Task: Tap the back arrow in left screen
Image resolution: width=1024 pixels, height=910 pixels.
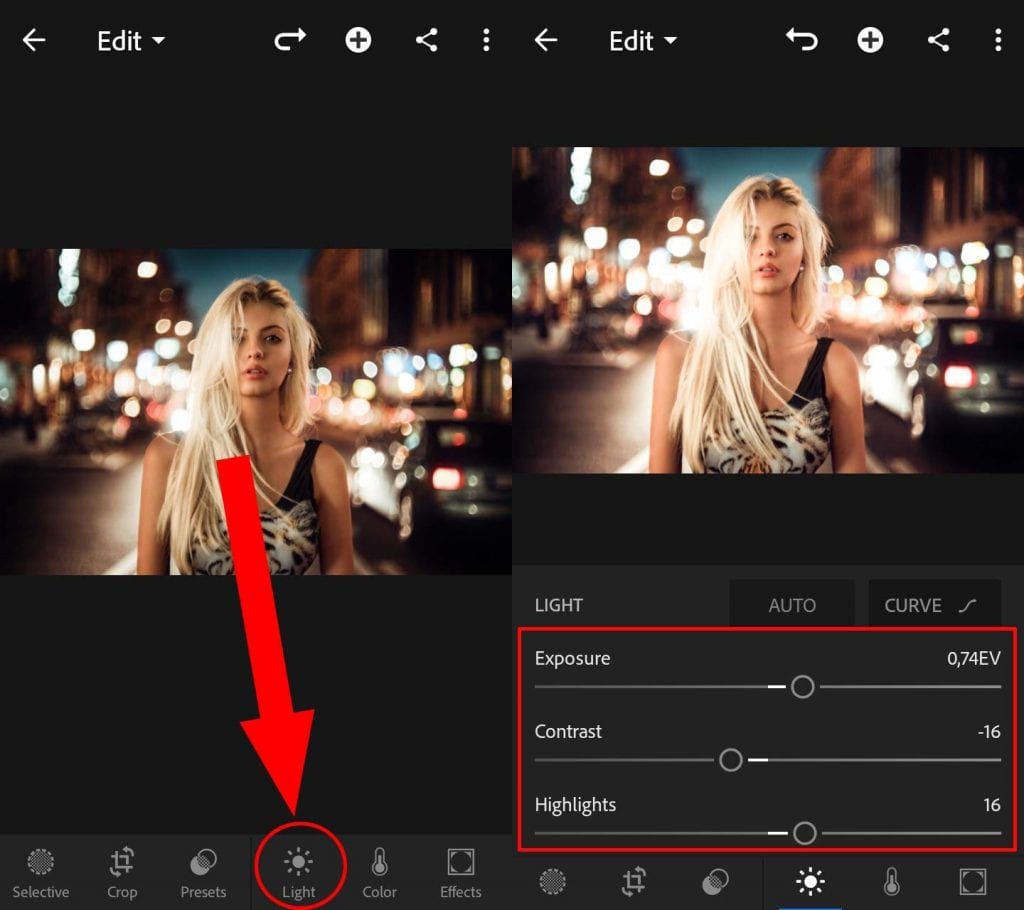Action: coord(34,41)
